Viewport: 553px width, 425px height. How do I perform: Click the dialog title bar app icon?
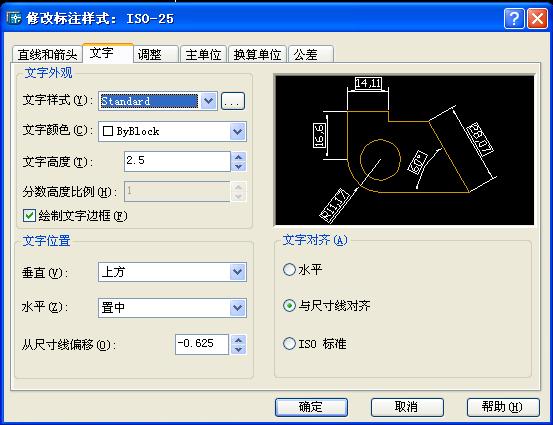[14, 18]
